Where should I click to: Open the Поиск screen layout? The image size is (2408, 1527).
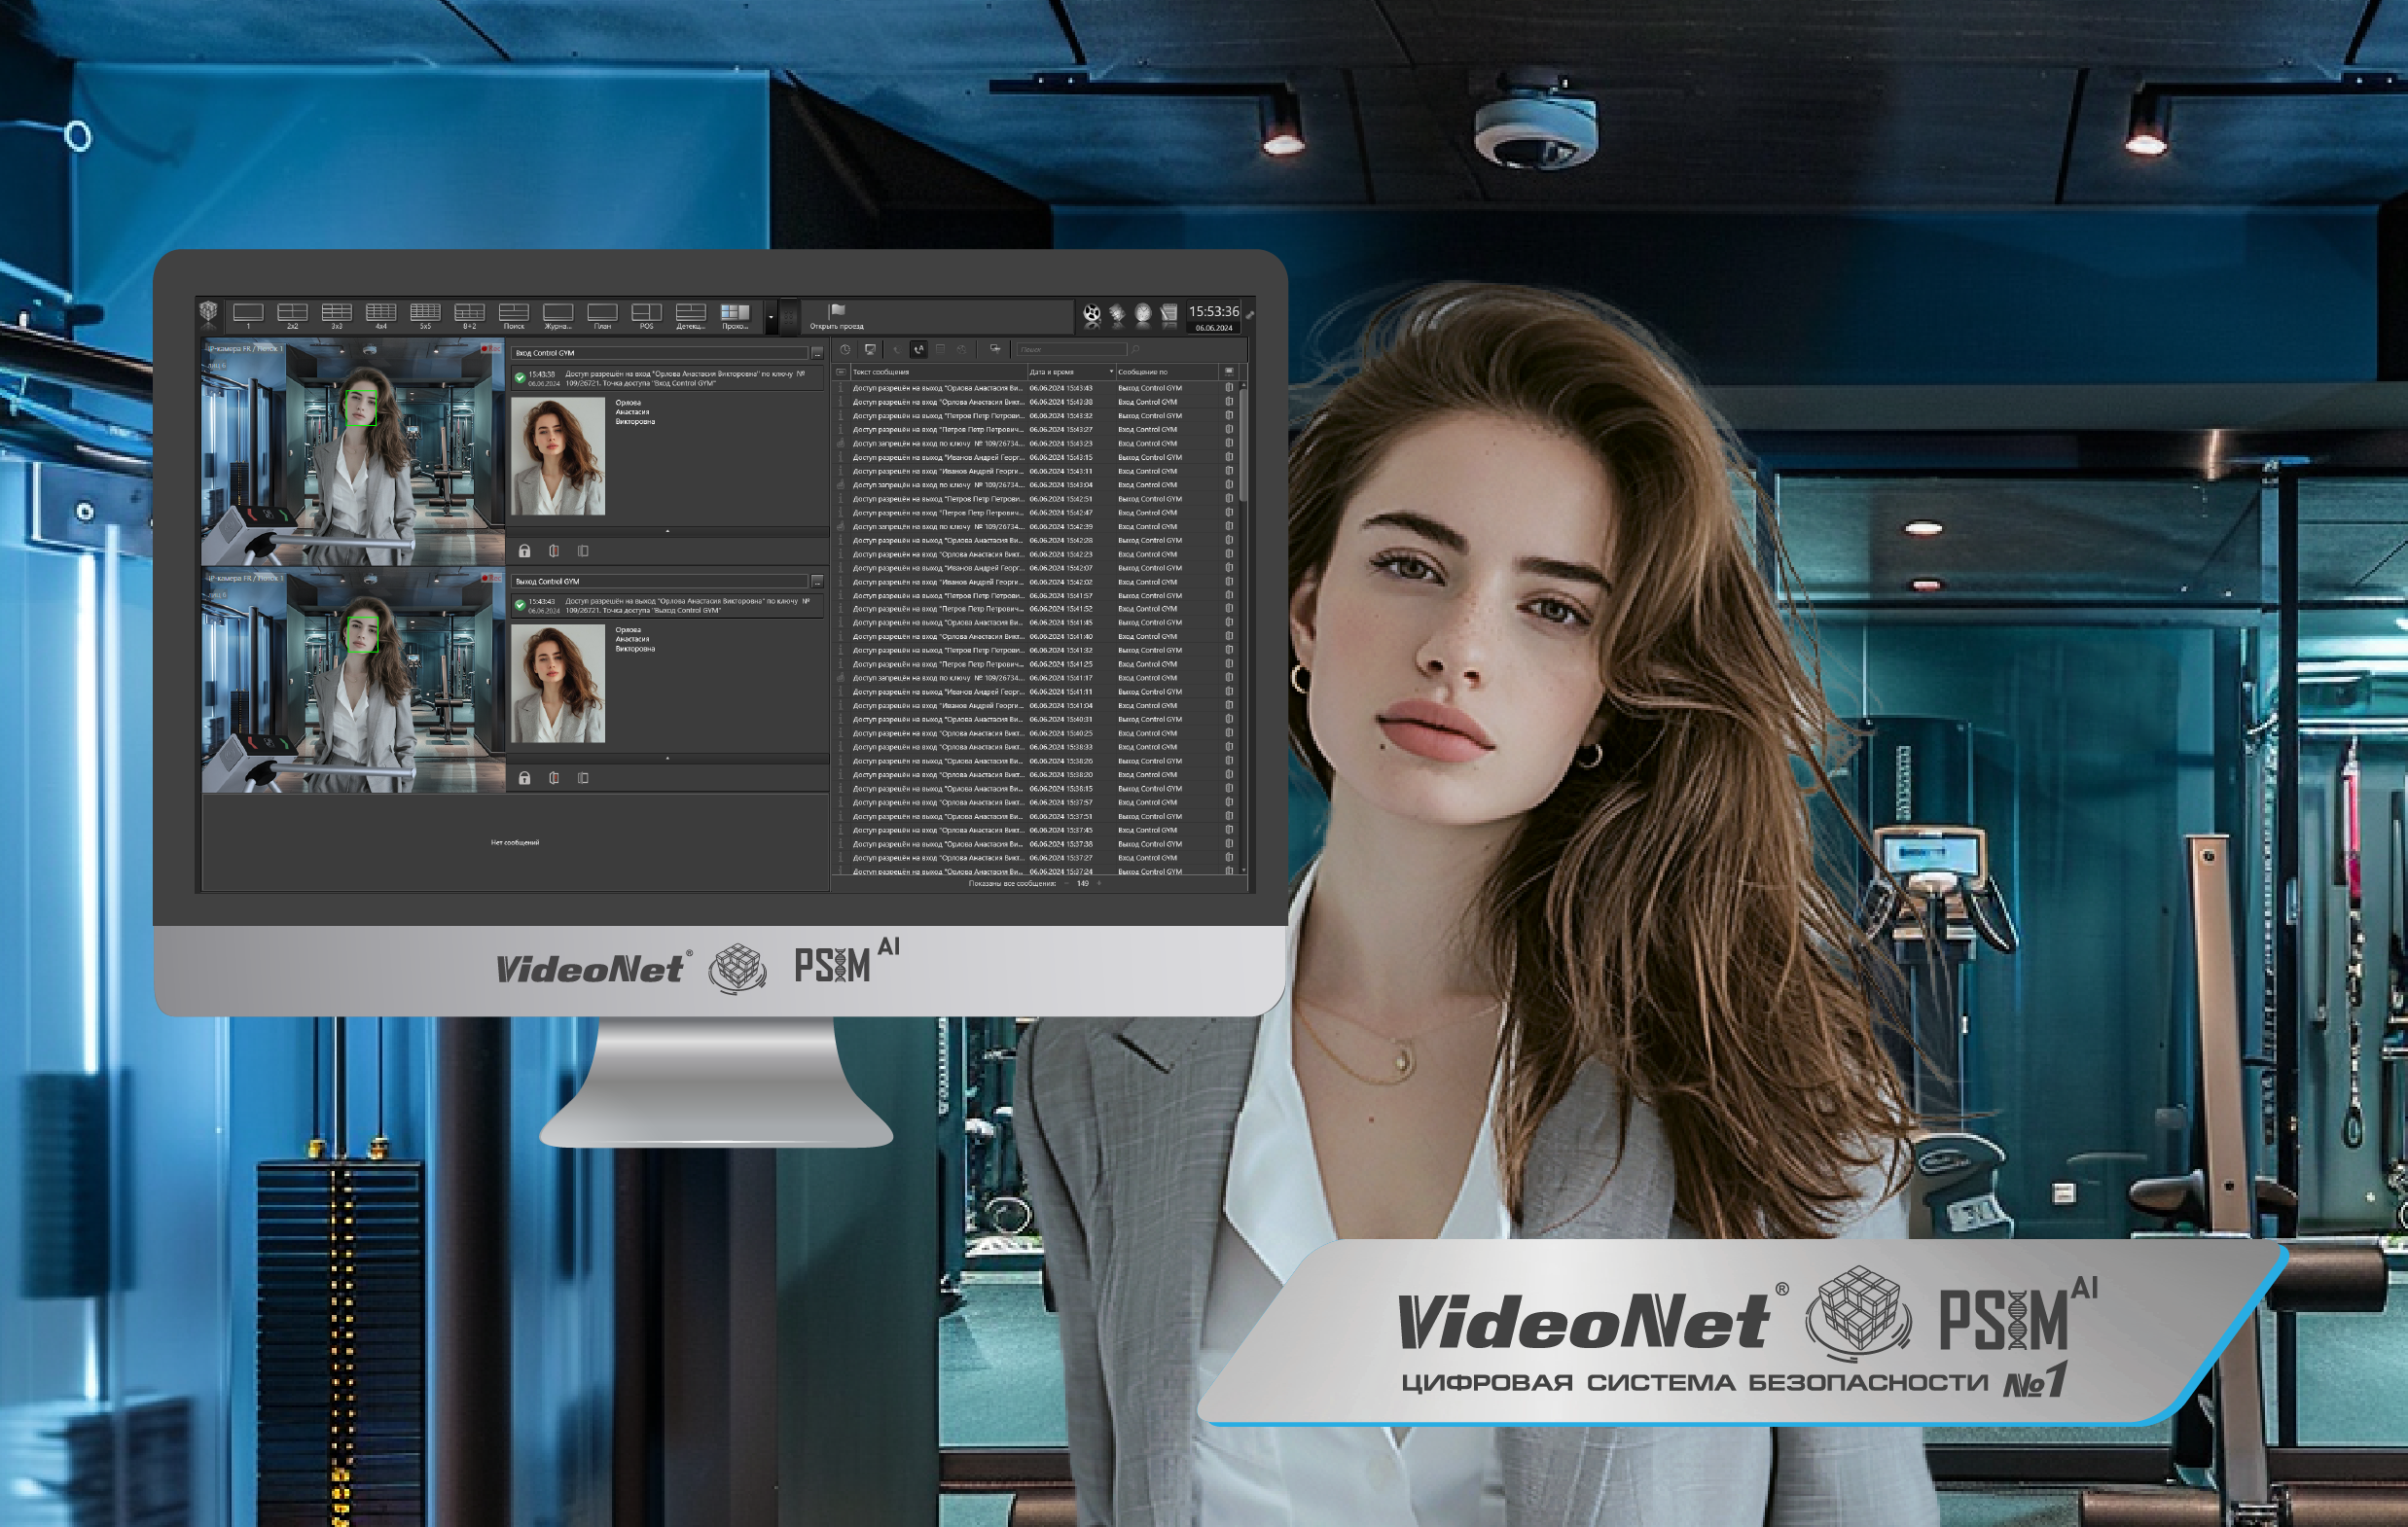point(514,316)
